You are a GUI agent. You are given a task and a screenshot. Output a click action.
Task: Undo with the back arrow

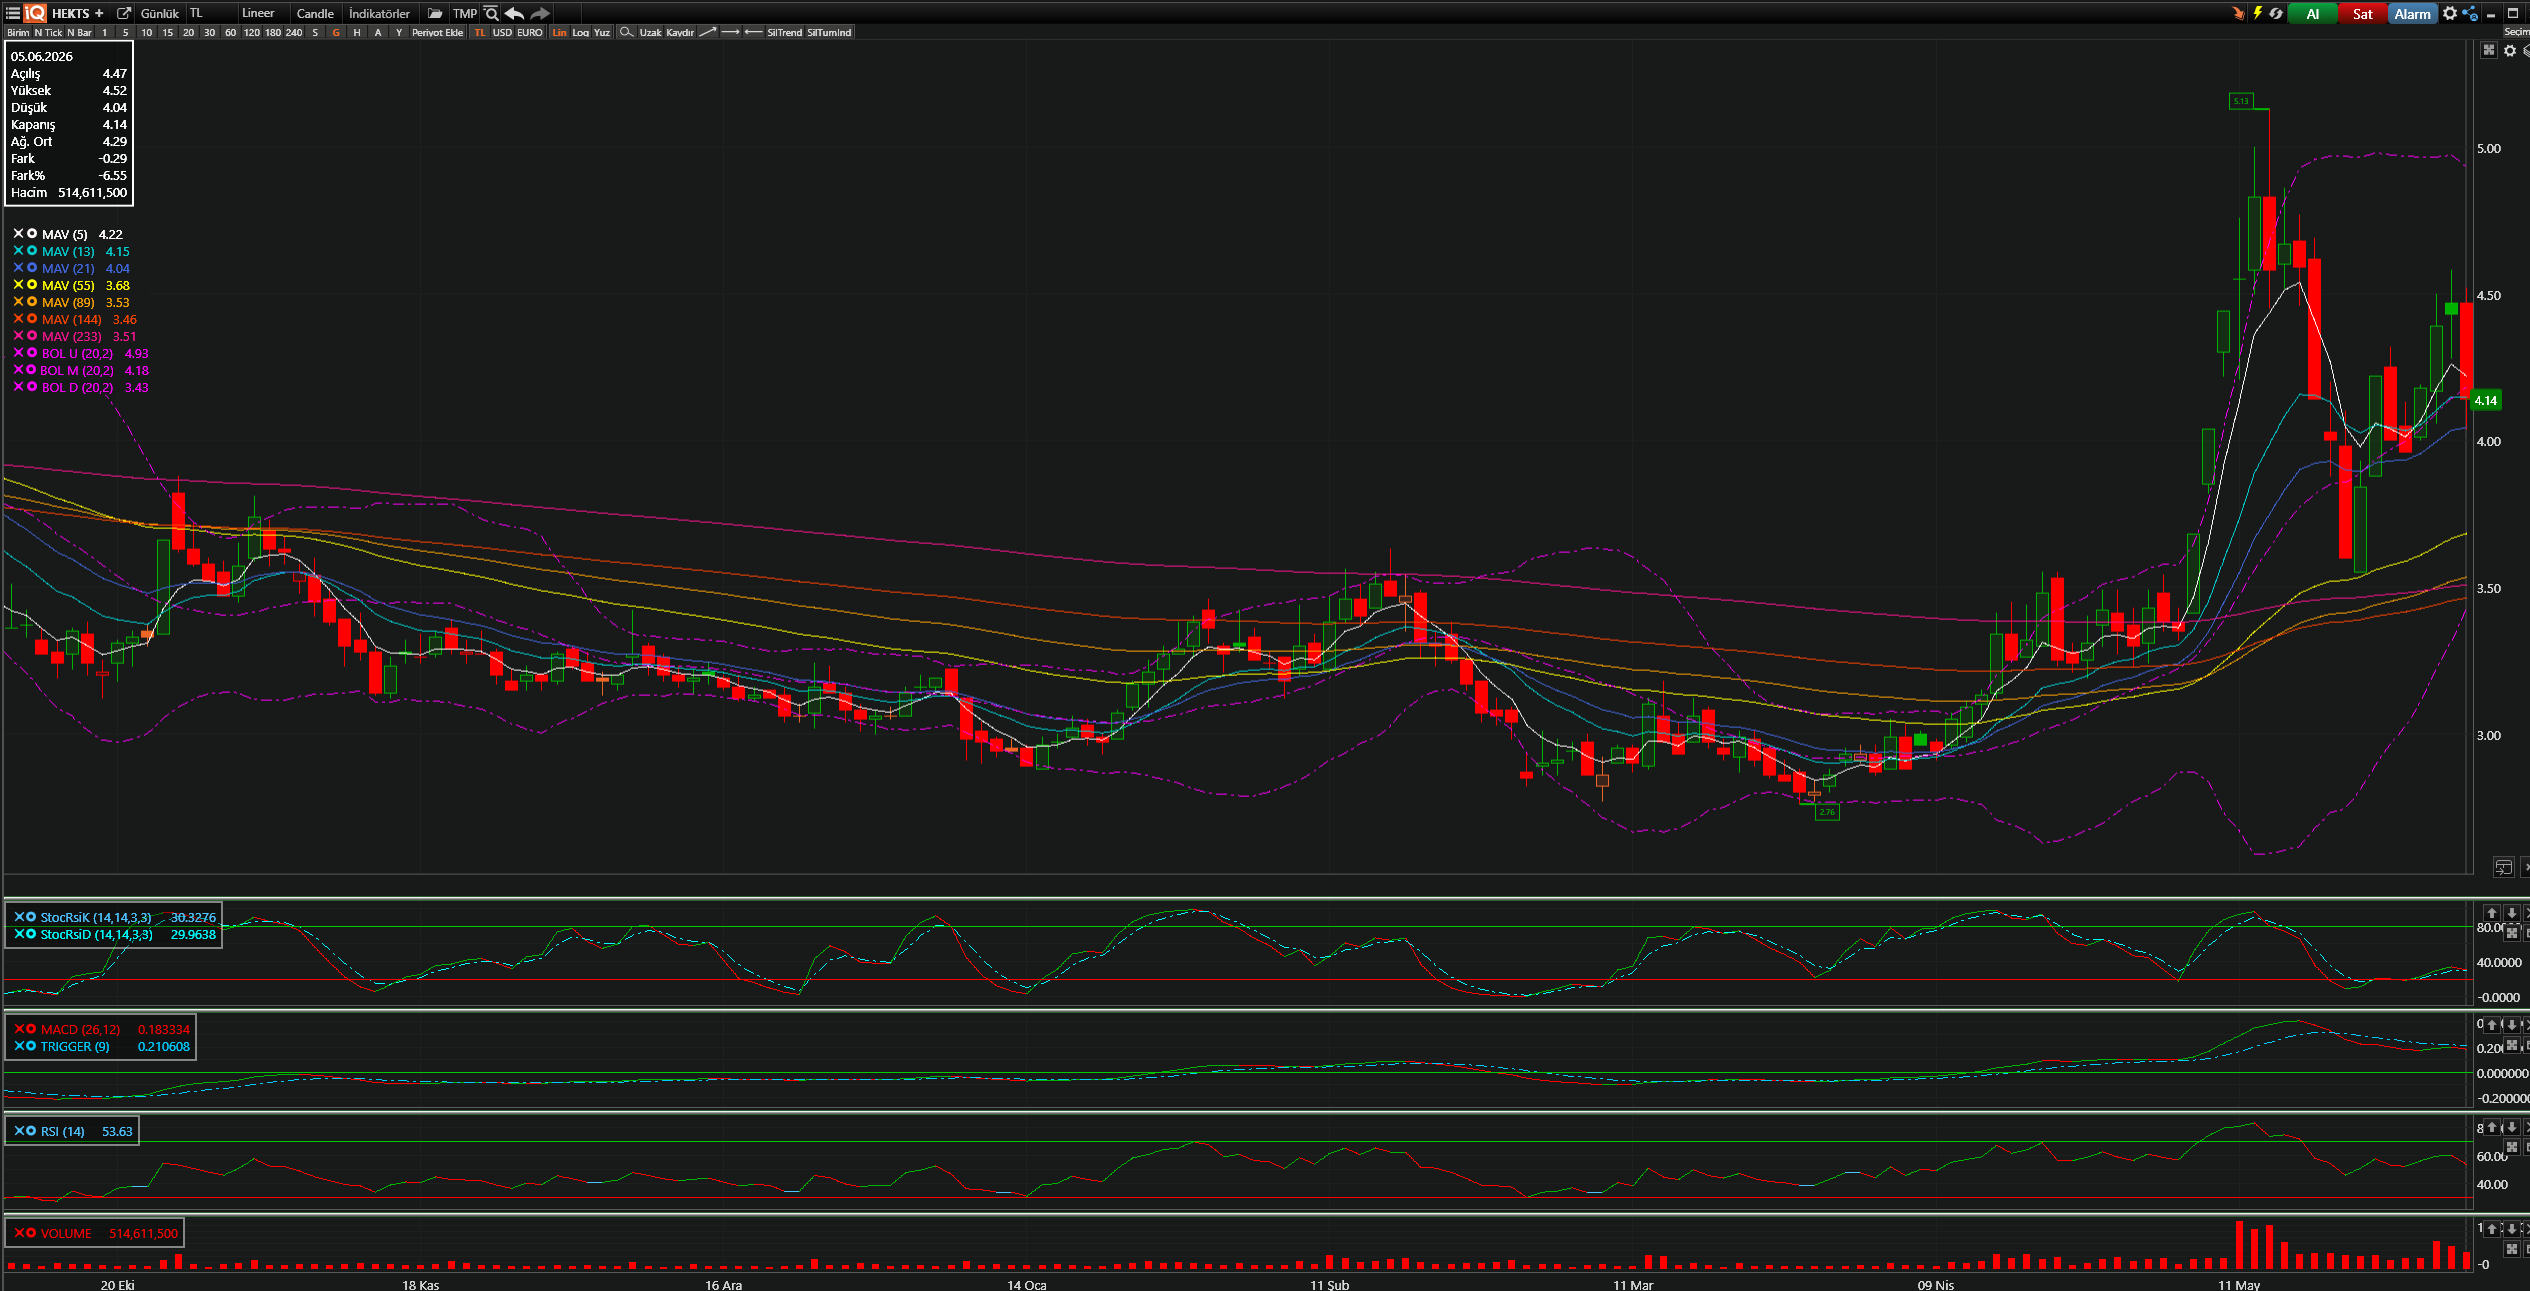(514, 13)
